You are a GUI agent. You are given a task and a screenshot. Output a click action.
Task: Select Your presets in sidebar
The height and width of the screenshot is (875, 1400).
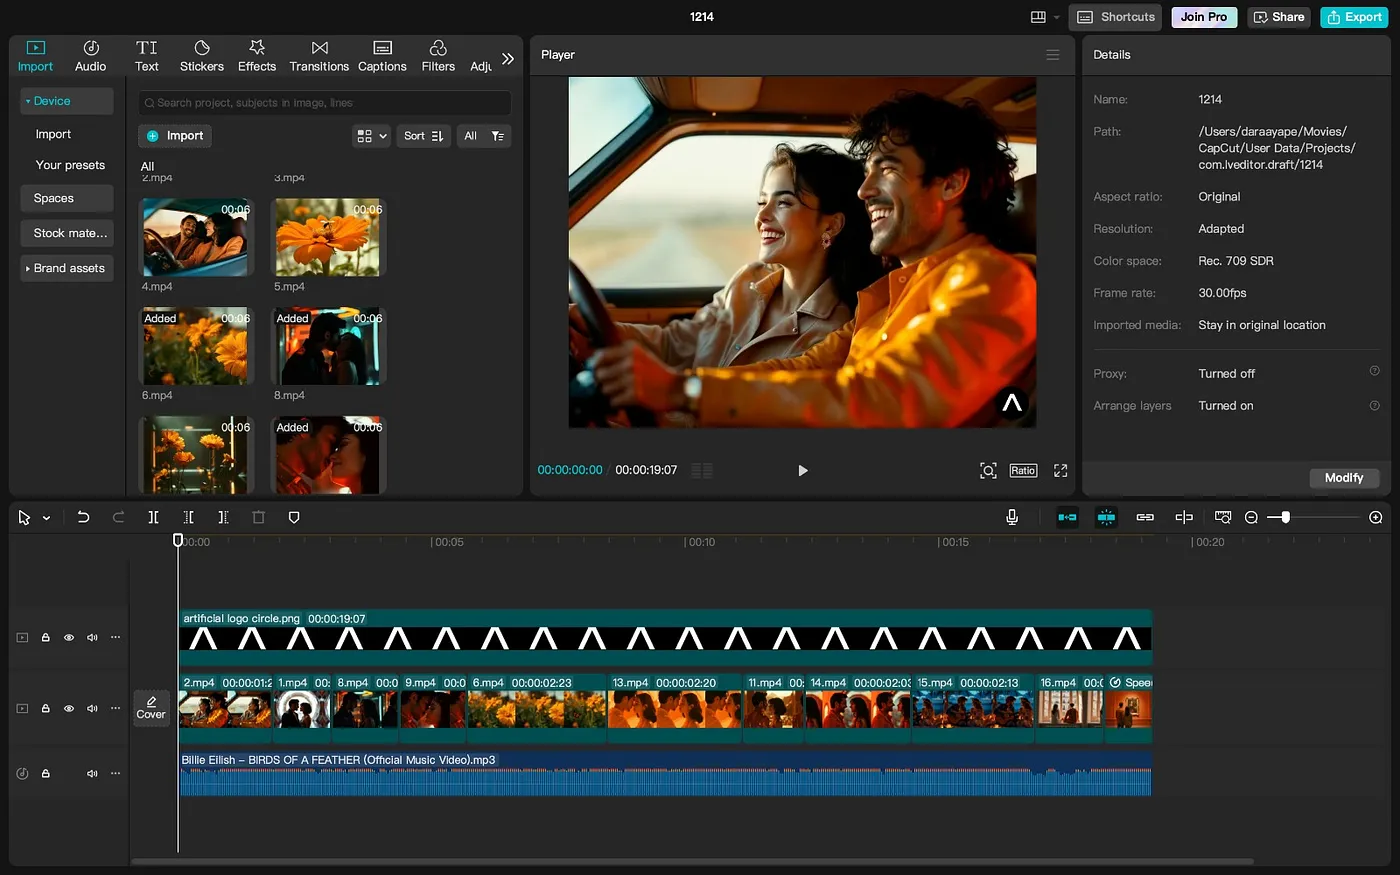click(x=70, y=165)
